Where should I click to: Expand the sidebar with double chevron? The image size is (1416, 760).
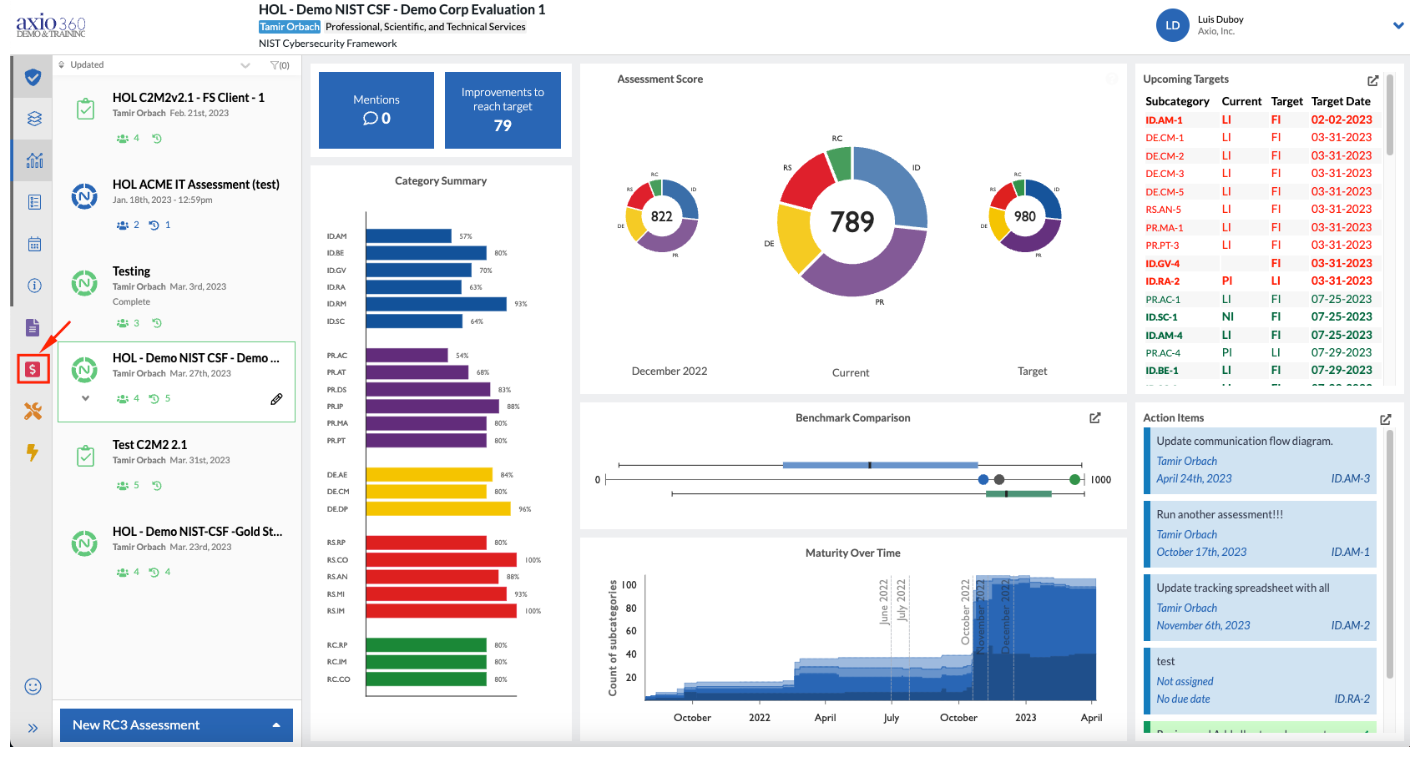(x=33, y=728)
